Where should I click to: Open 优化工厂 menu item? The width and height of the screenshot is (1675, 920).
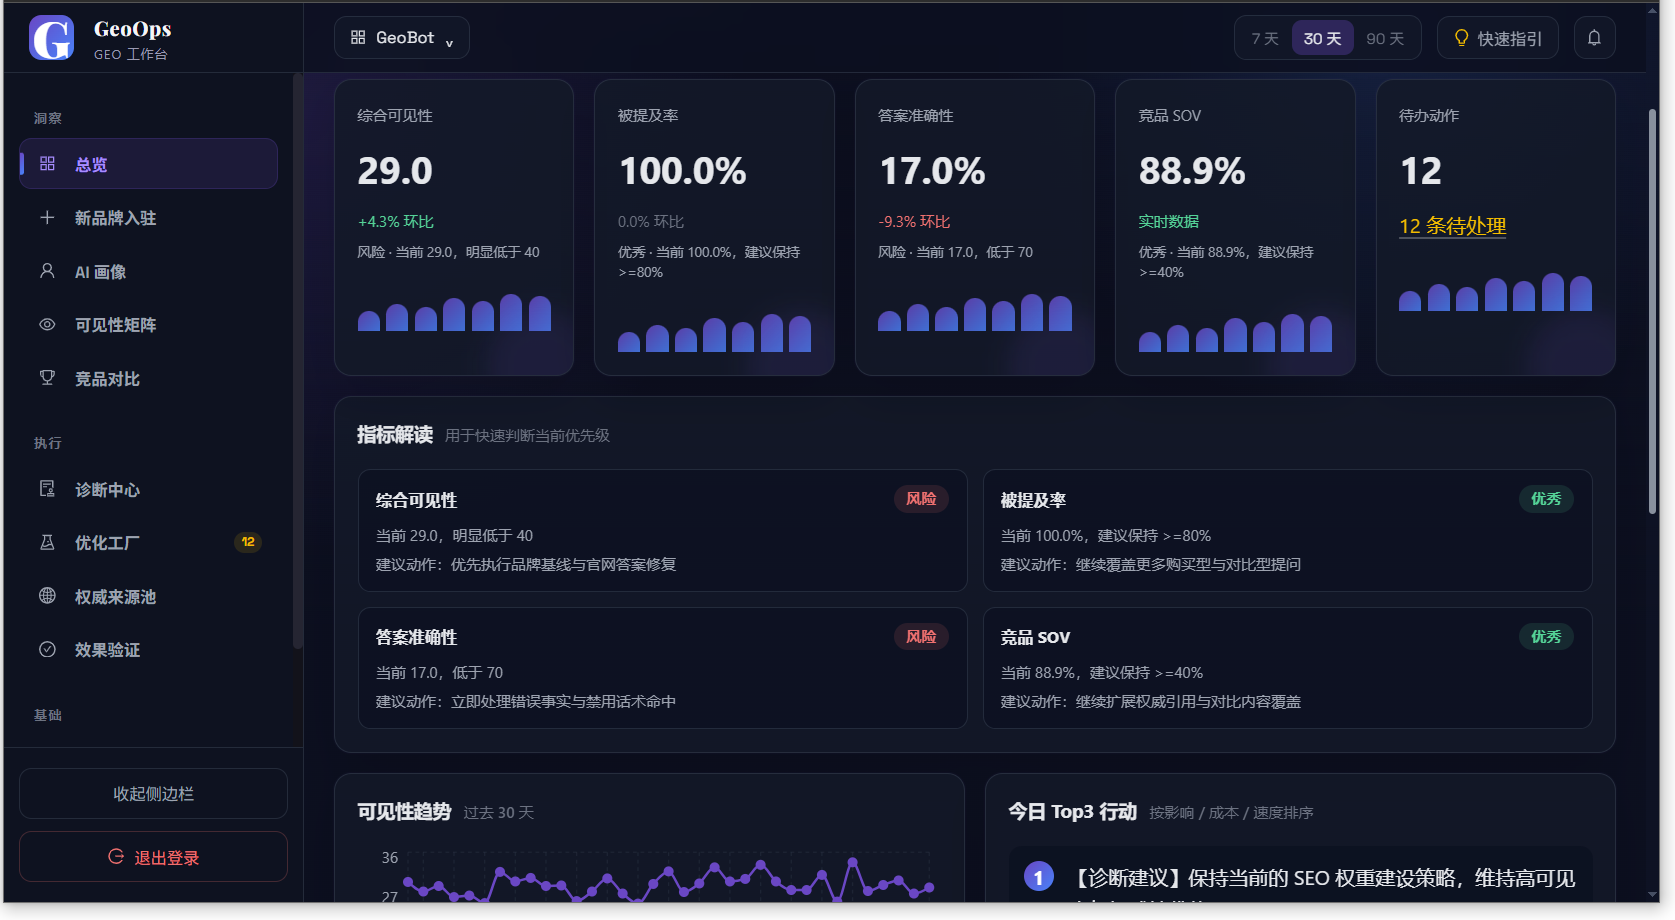pos(148,543)
